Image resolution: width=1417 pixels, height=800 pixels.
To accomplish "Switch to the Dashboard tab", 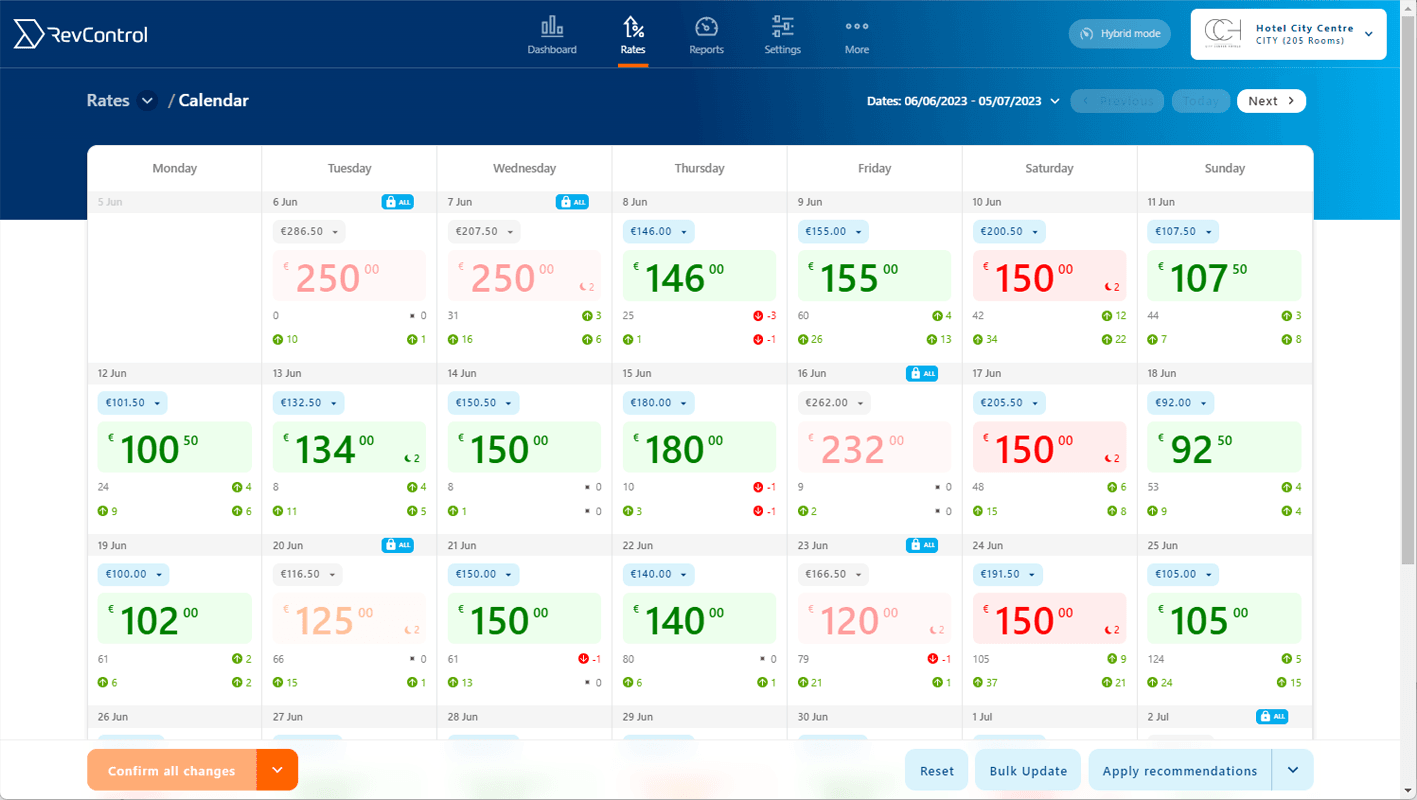I will coord(552,35).
